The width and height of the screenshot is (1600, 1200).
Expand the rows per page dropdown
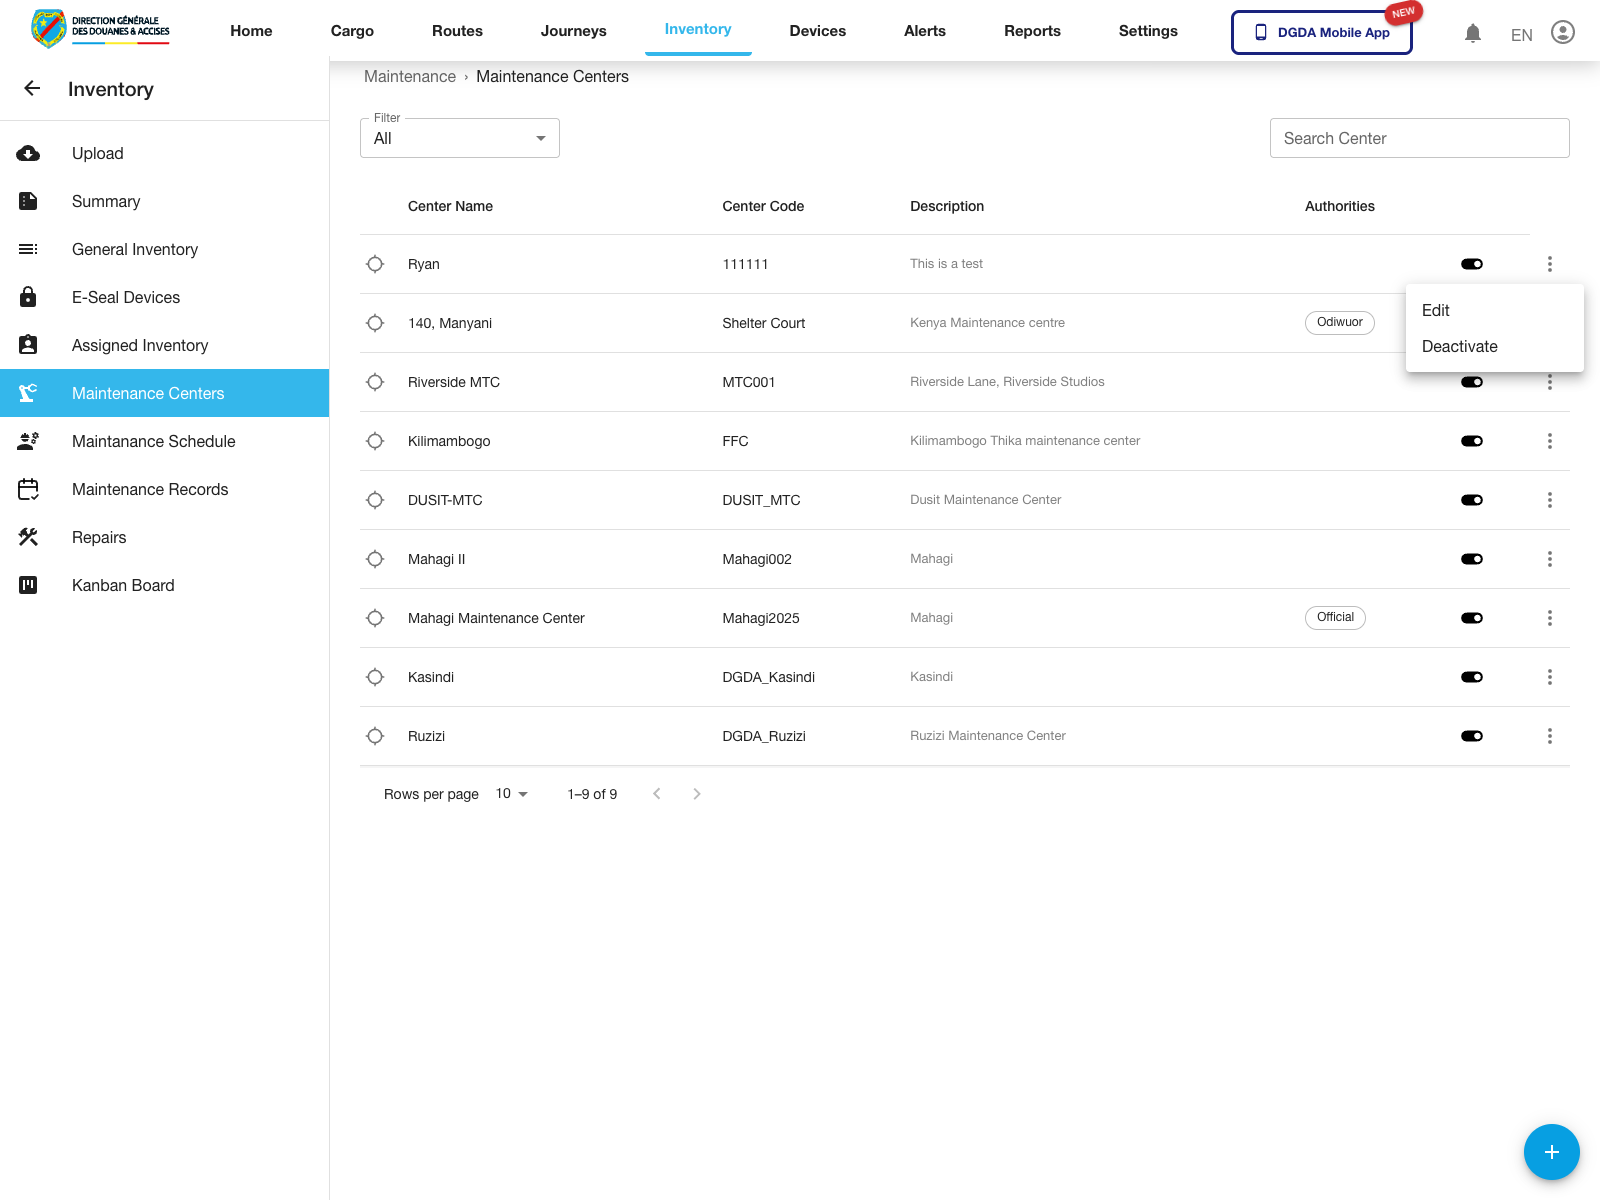(x=512, y=794)
